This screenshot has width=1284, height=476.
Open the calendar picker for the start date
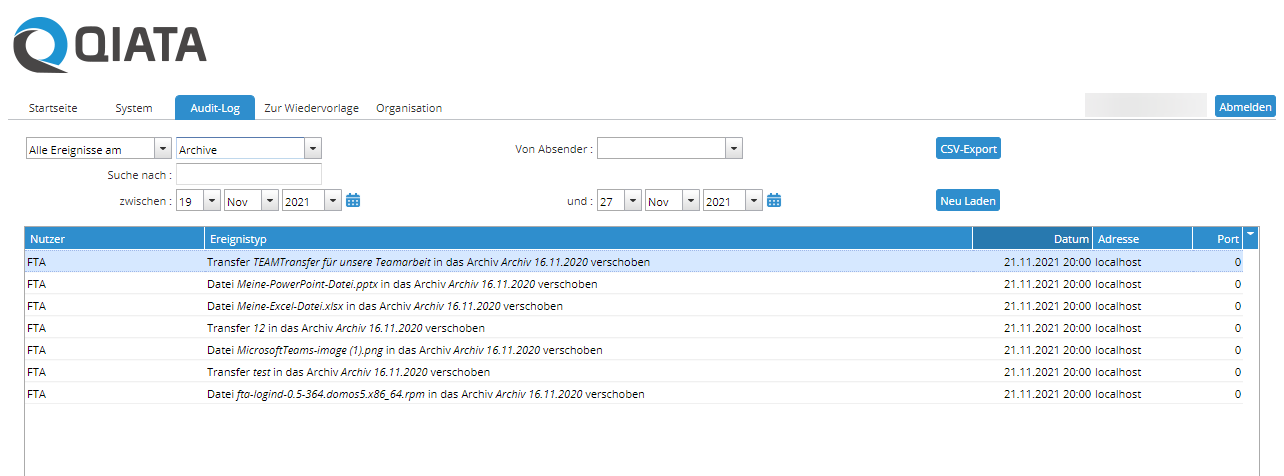[352, 201]
